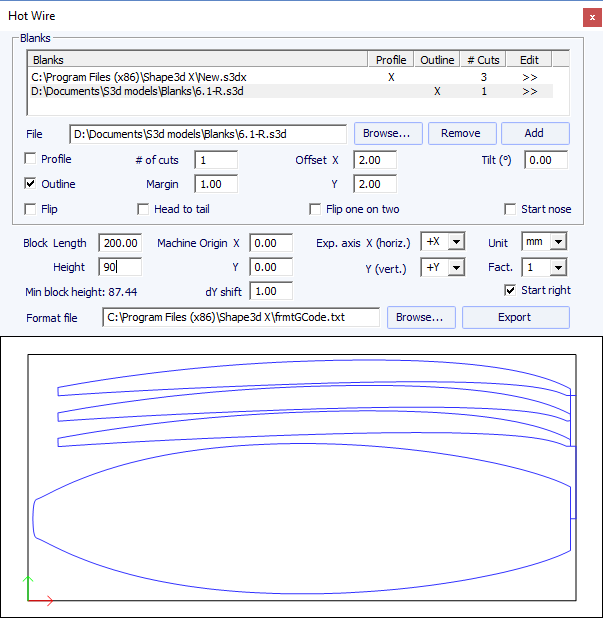Click the edit arrows for 6.1-R.s3d row
Image resolution: width=603 pixels, height=618 pixels.
pyautogui.click(x=529, y=91)
